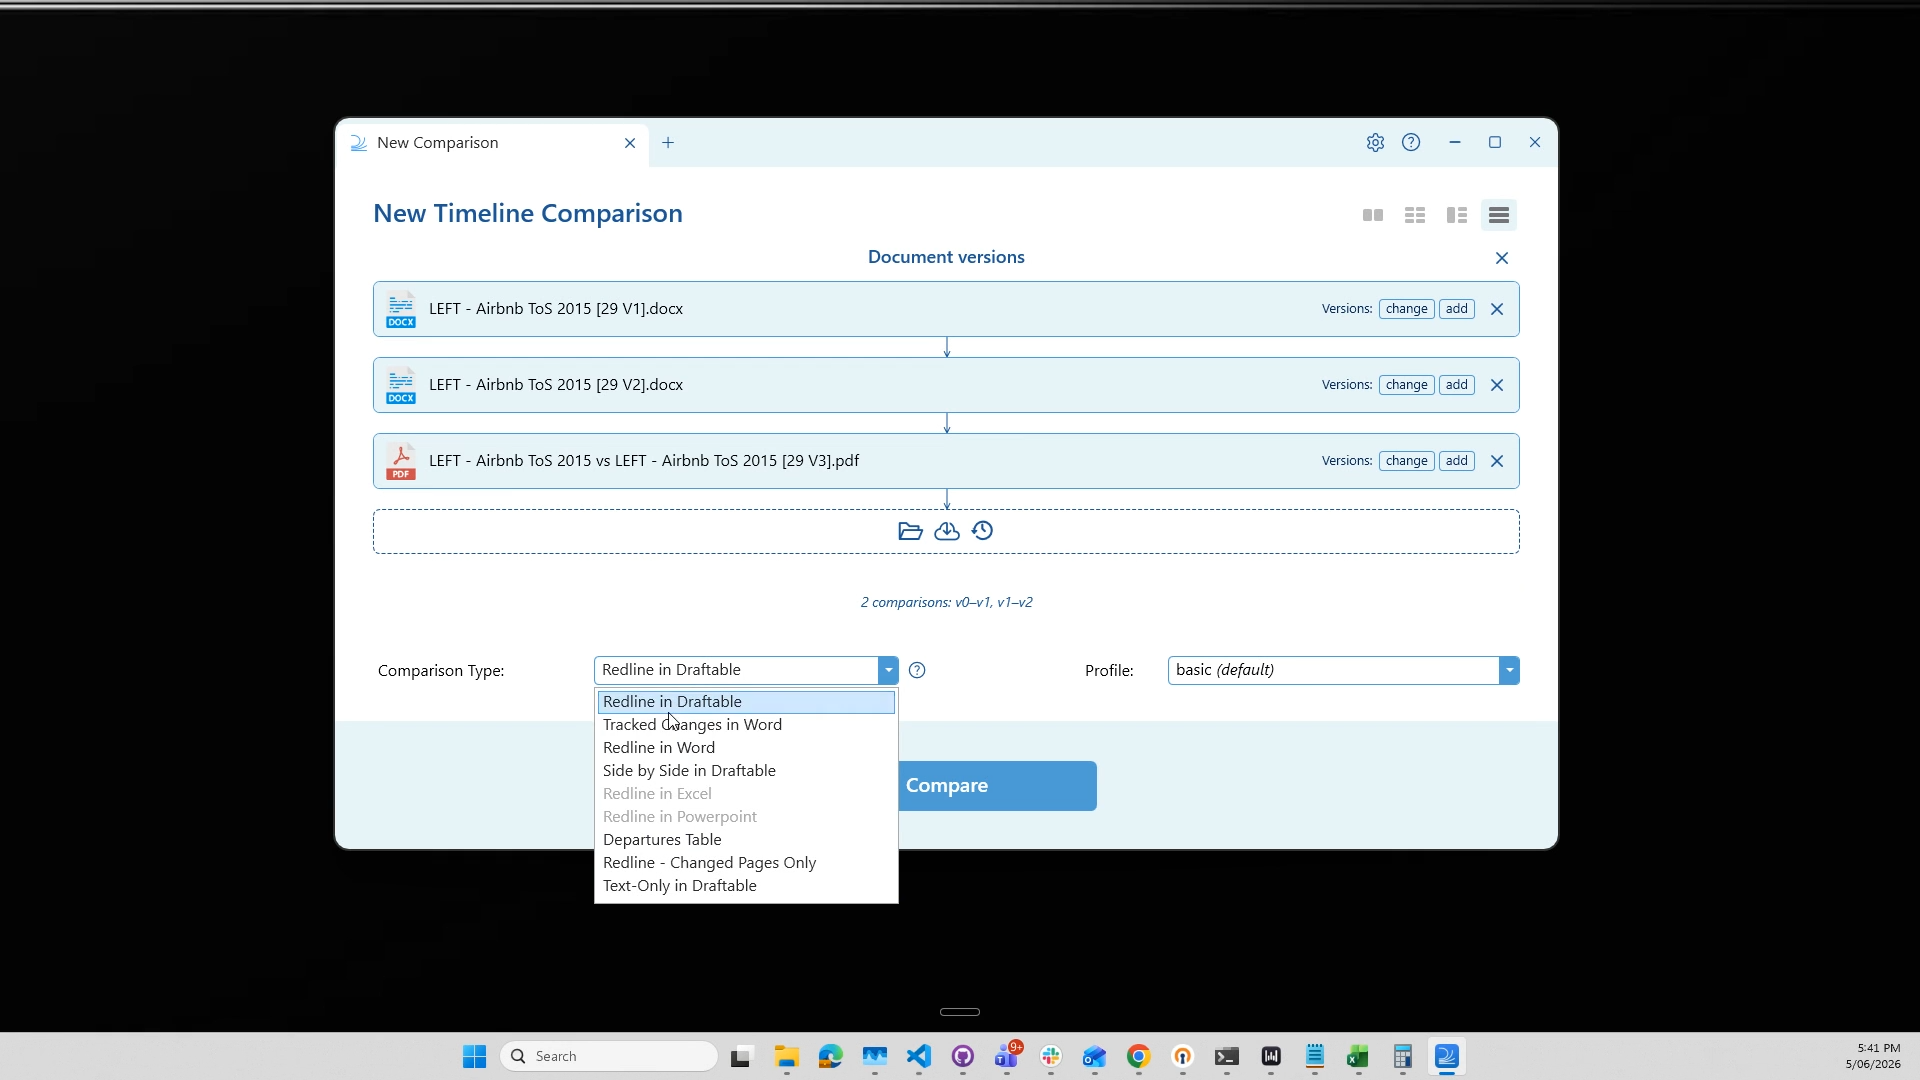Screen dimensions: 1920x1080
Task: Launch Visual Studio Code from taskbar
Action: pos(919,1057)
